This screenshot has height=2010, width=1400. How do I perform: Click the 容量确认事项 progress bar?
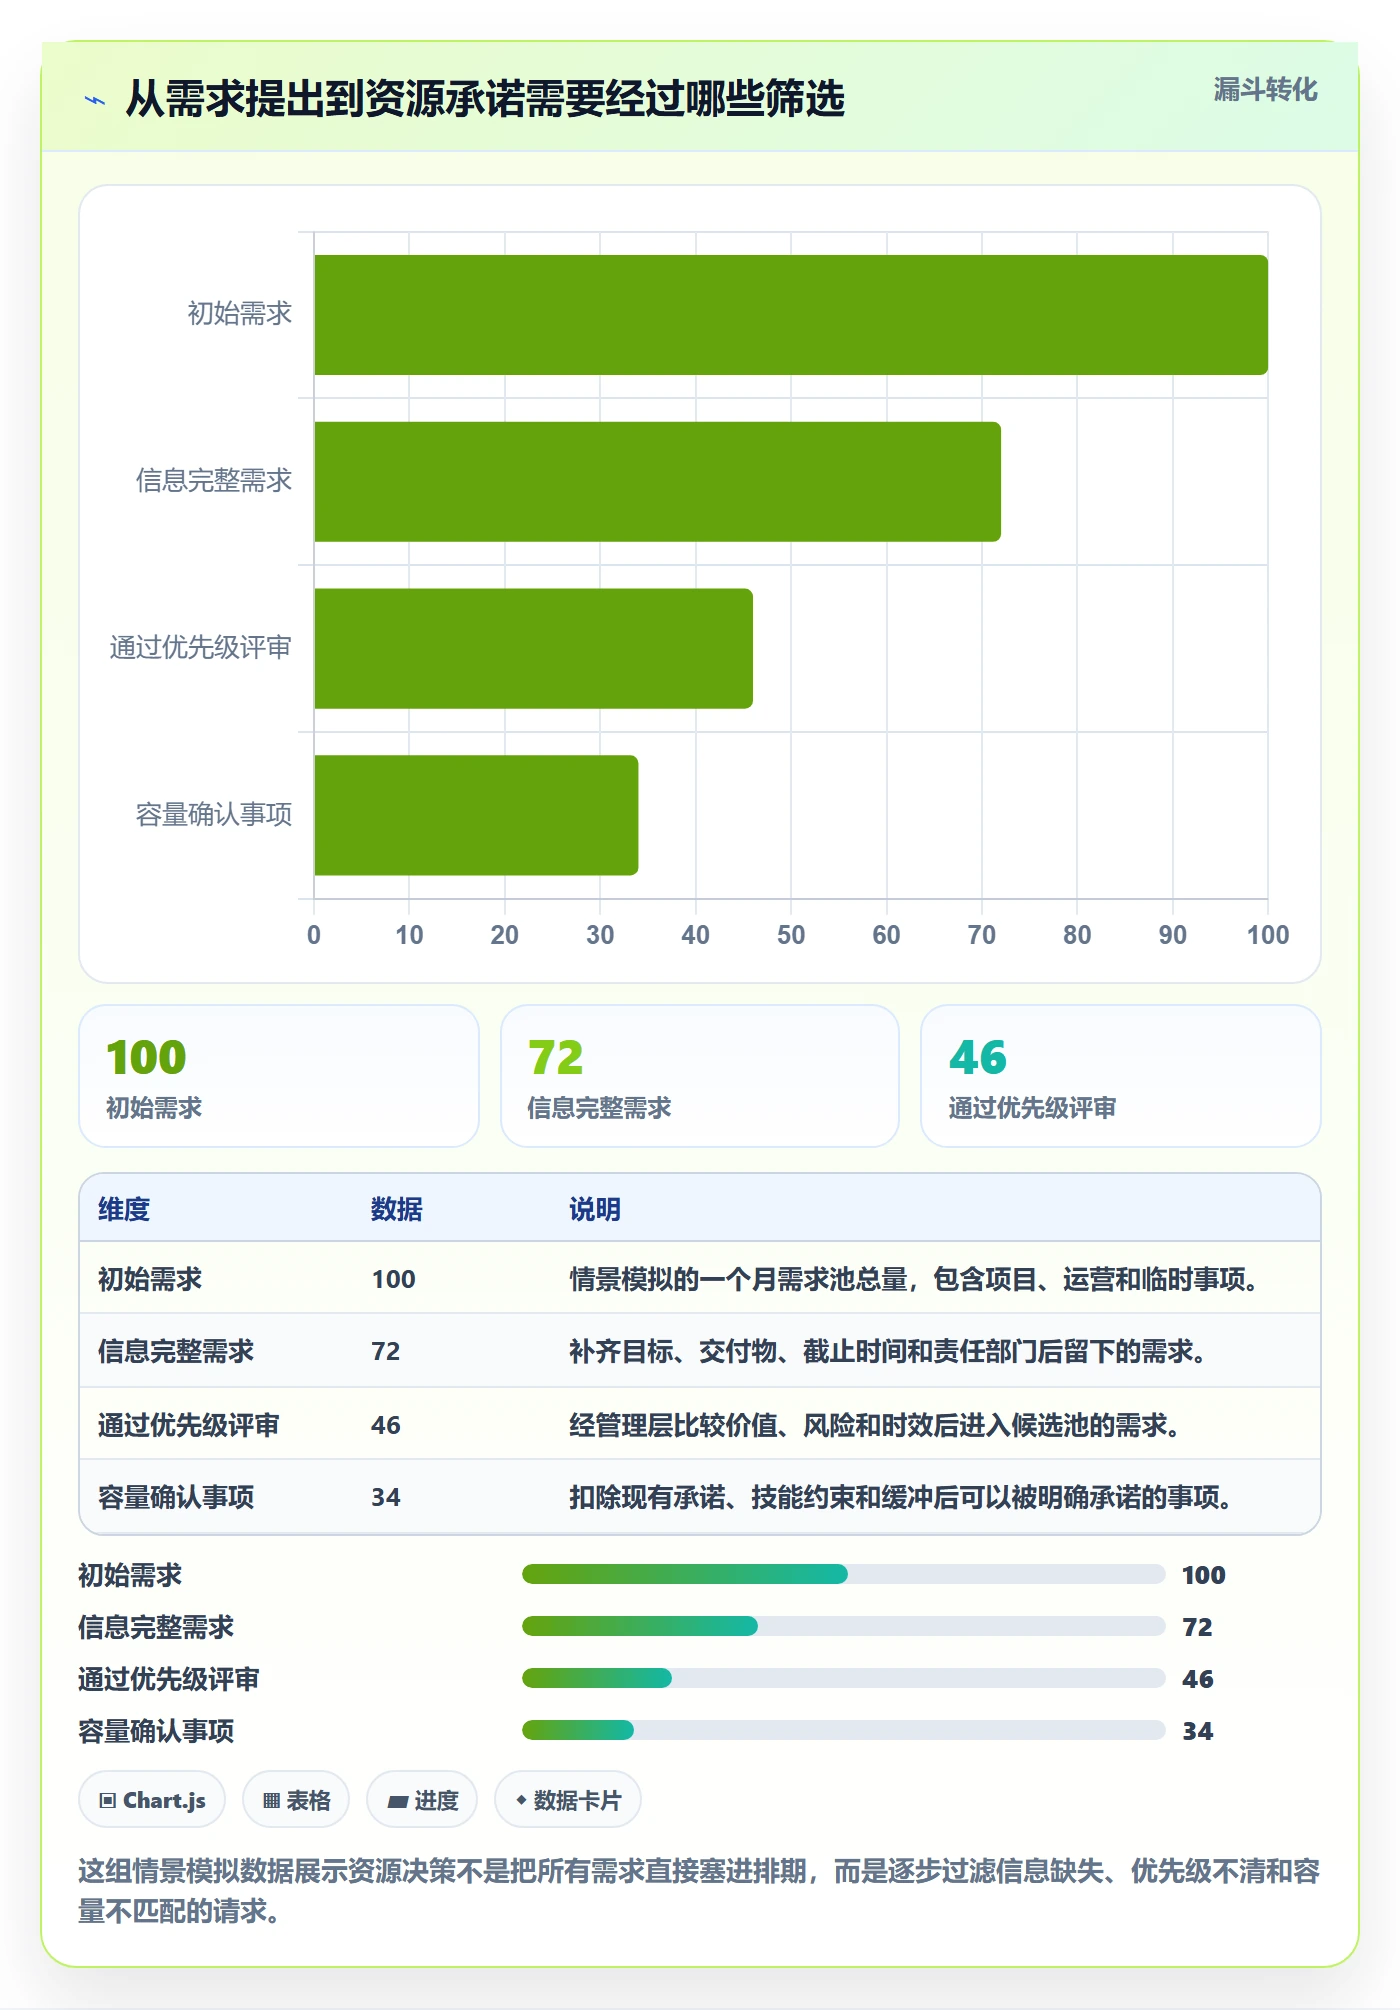(x=843, y=1730)
